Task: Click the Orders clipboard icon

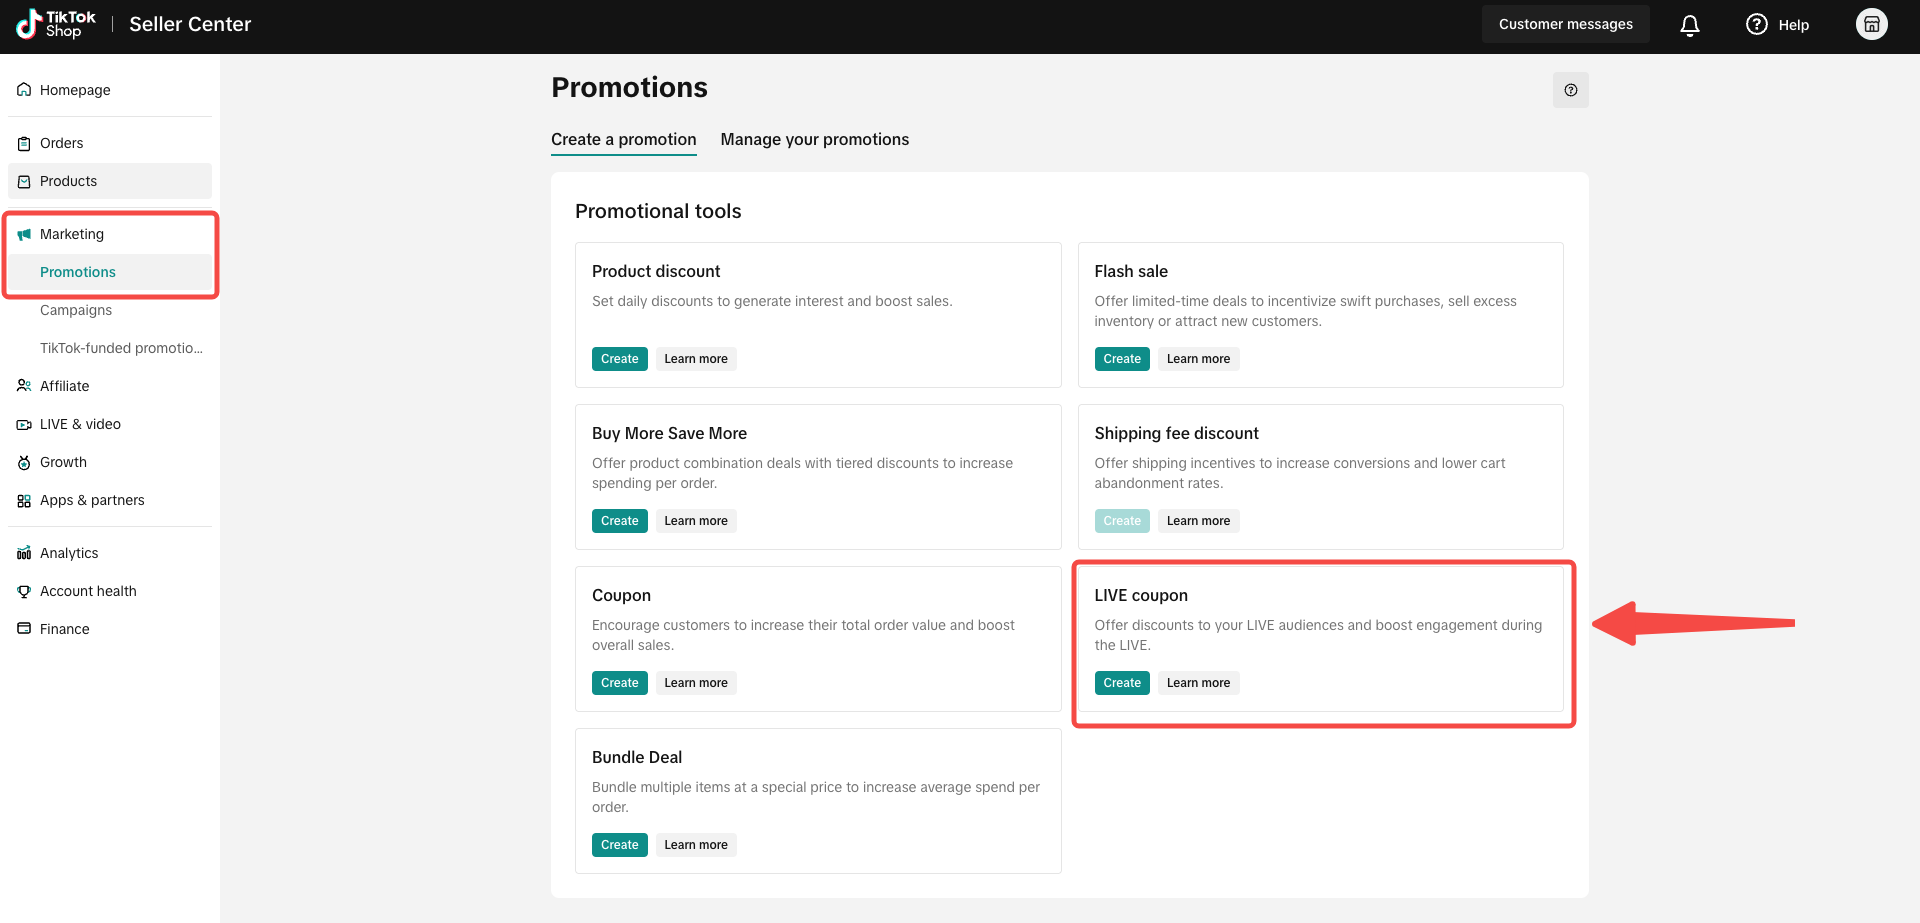Action: [x=24, y=143]
